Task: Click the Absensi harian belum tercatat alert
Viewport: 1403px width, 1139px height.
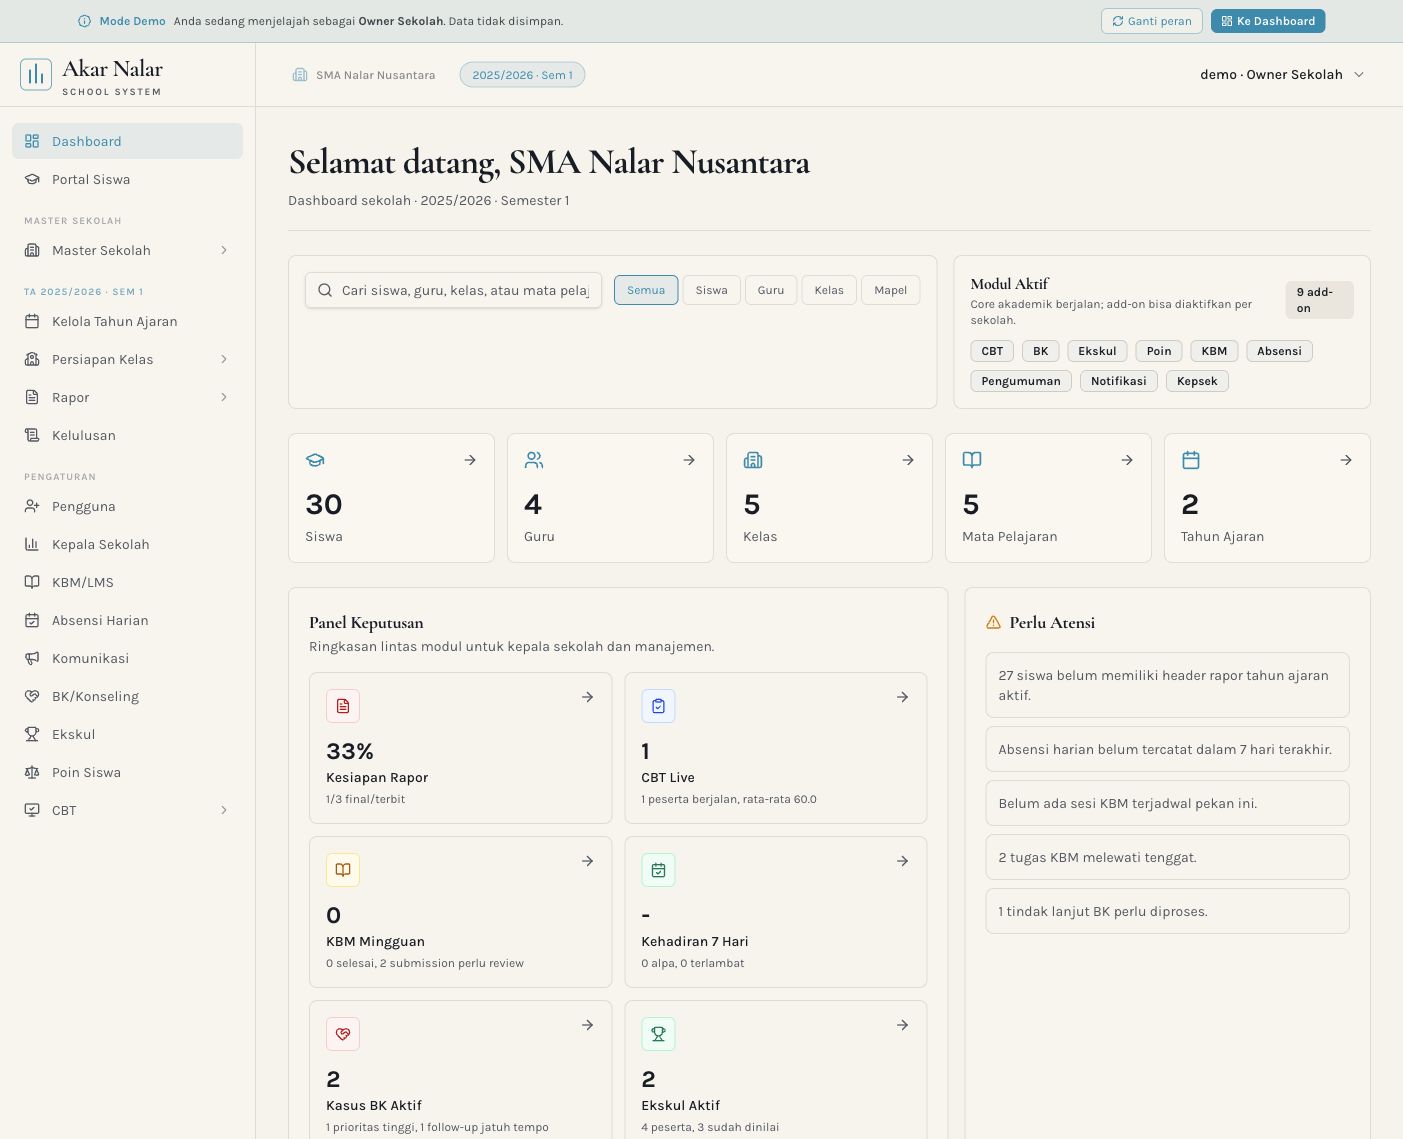Action: point(1167,749)
